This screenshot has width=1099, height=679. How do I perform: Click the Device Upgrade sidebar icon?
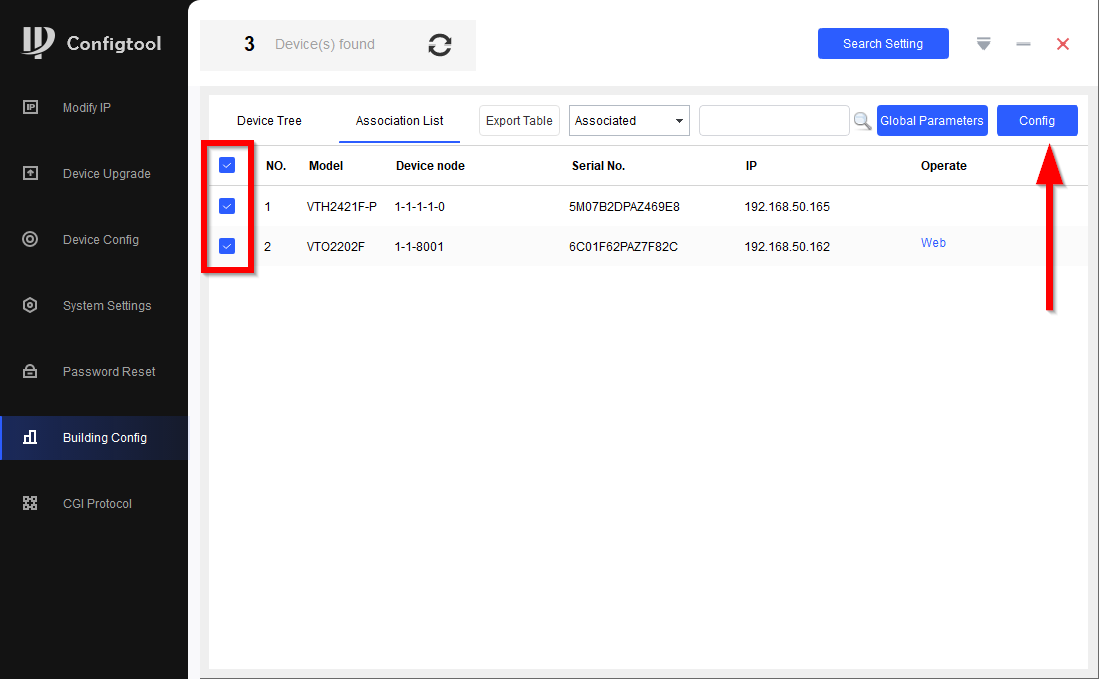[x=30, y=173]
